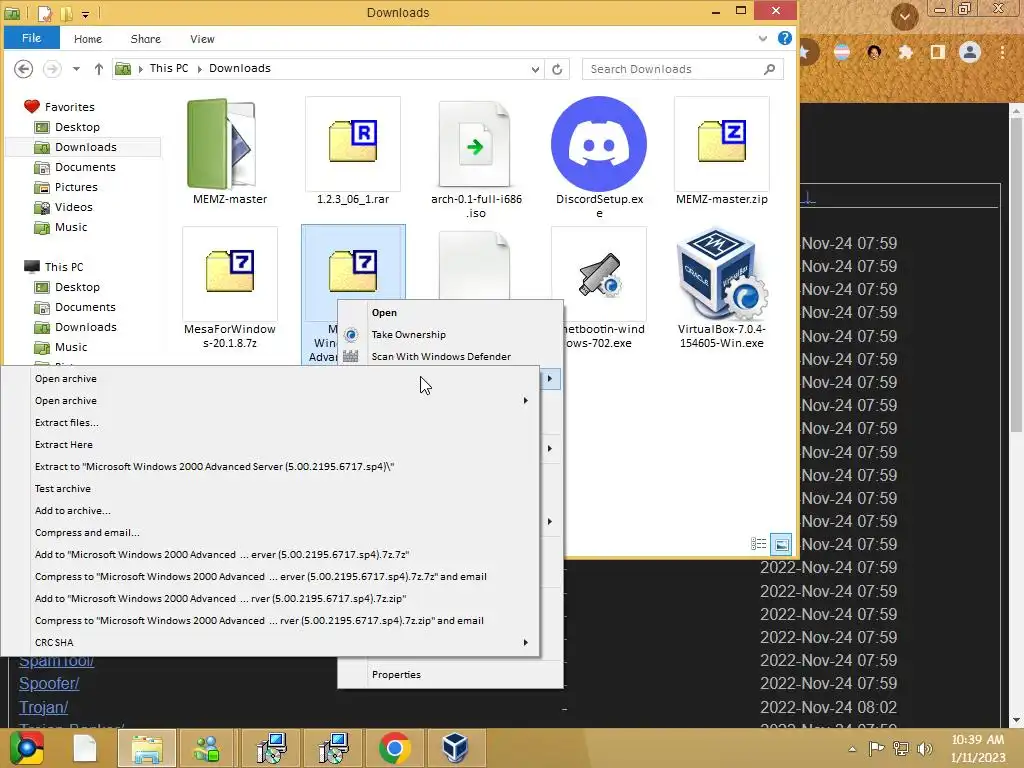Open VirtualBox cube icon on taskbar
This screenshot has width=1024, height=768.
pyautogui.click(x=455, y=748)
